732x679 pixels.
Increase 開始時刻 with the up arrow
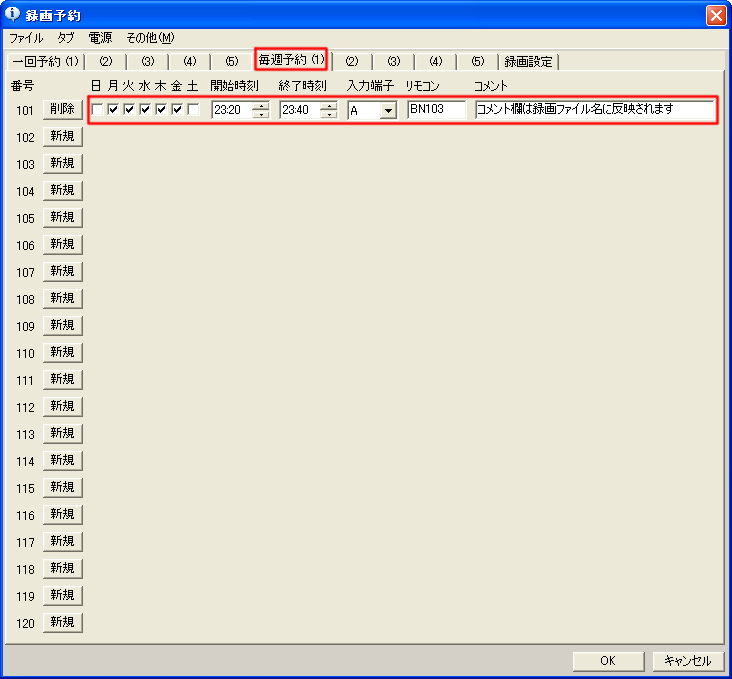coord(261,105)
